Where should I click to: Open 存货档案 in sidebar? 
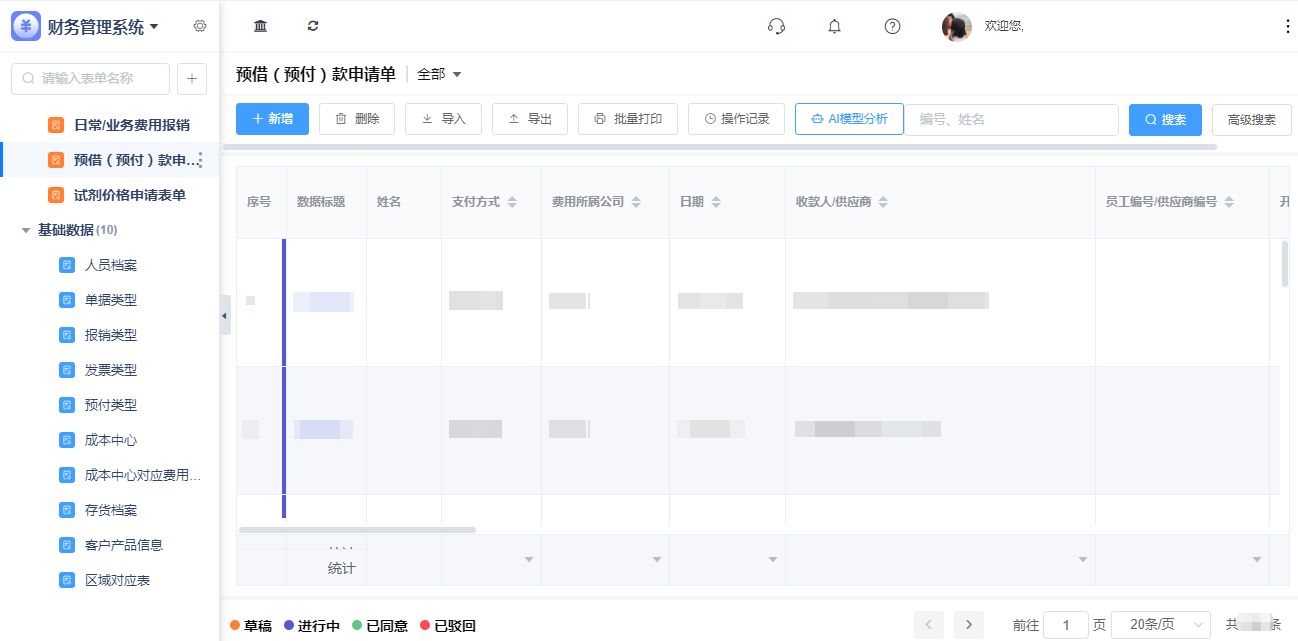(x=110, y=510)
